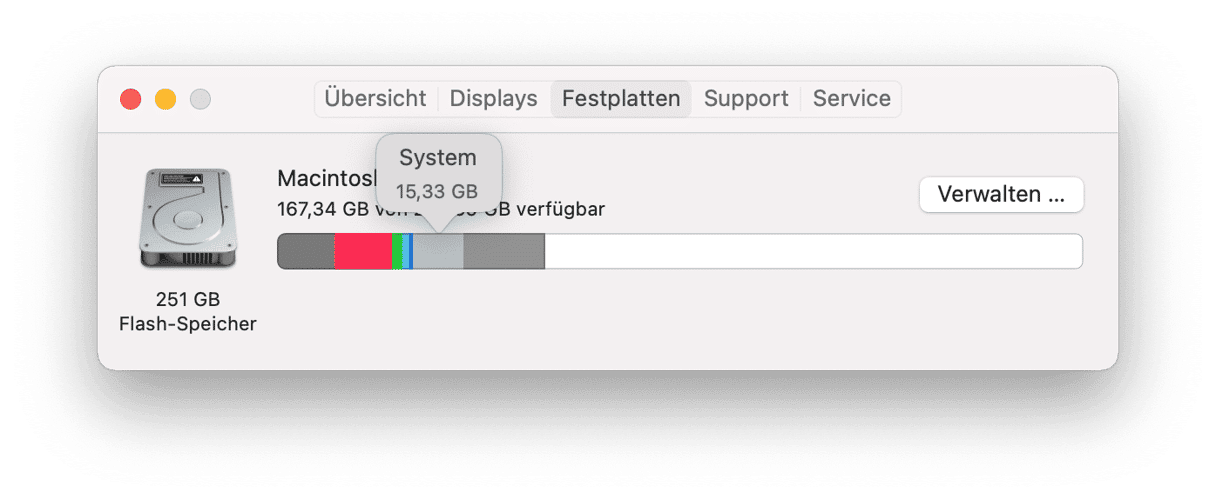Click the light gray System storage segment
The height and width of the screenshot is (499, 1216).
coord(438,251)
